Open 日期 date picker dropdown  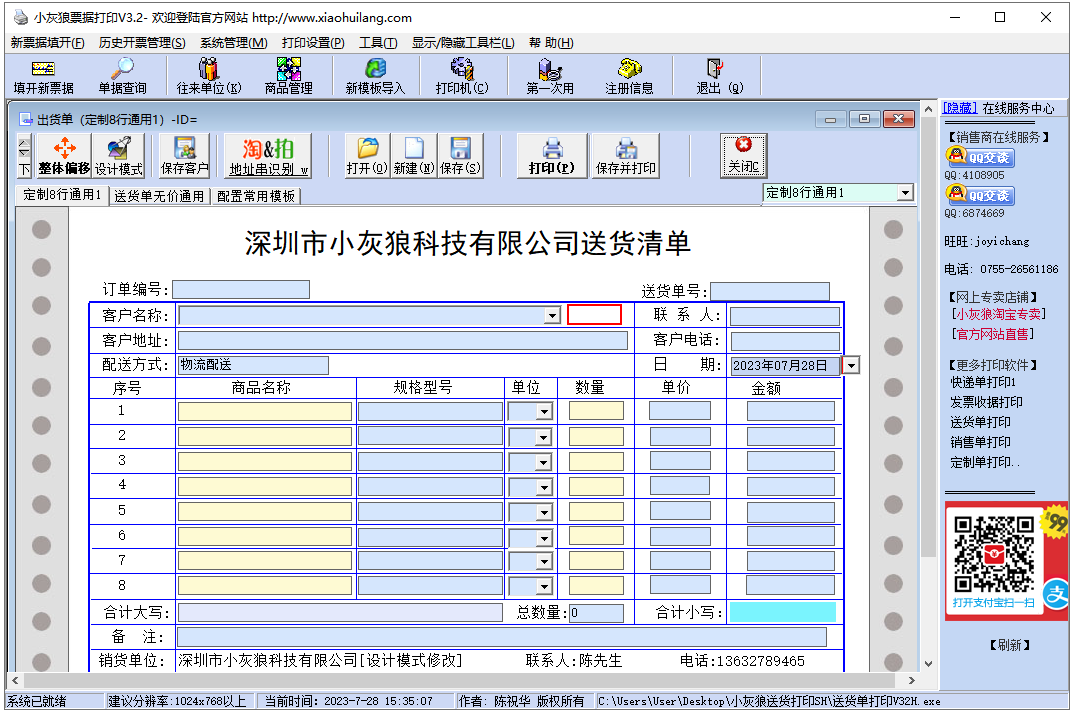(x=851, y=365)
